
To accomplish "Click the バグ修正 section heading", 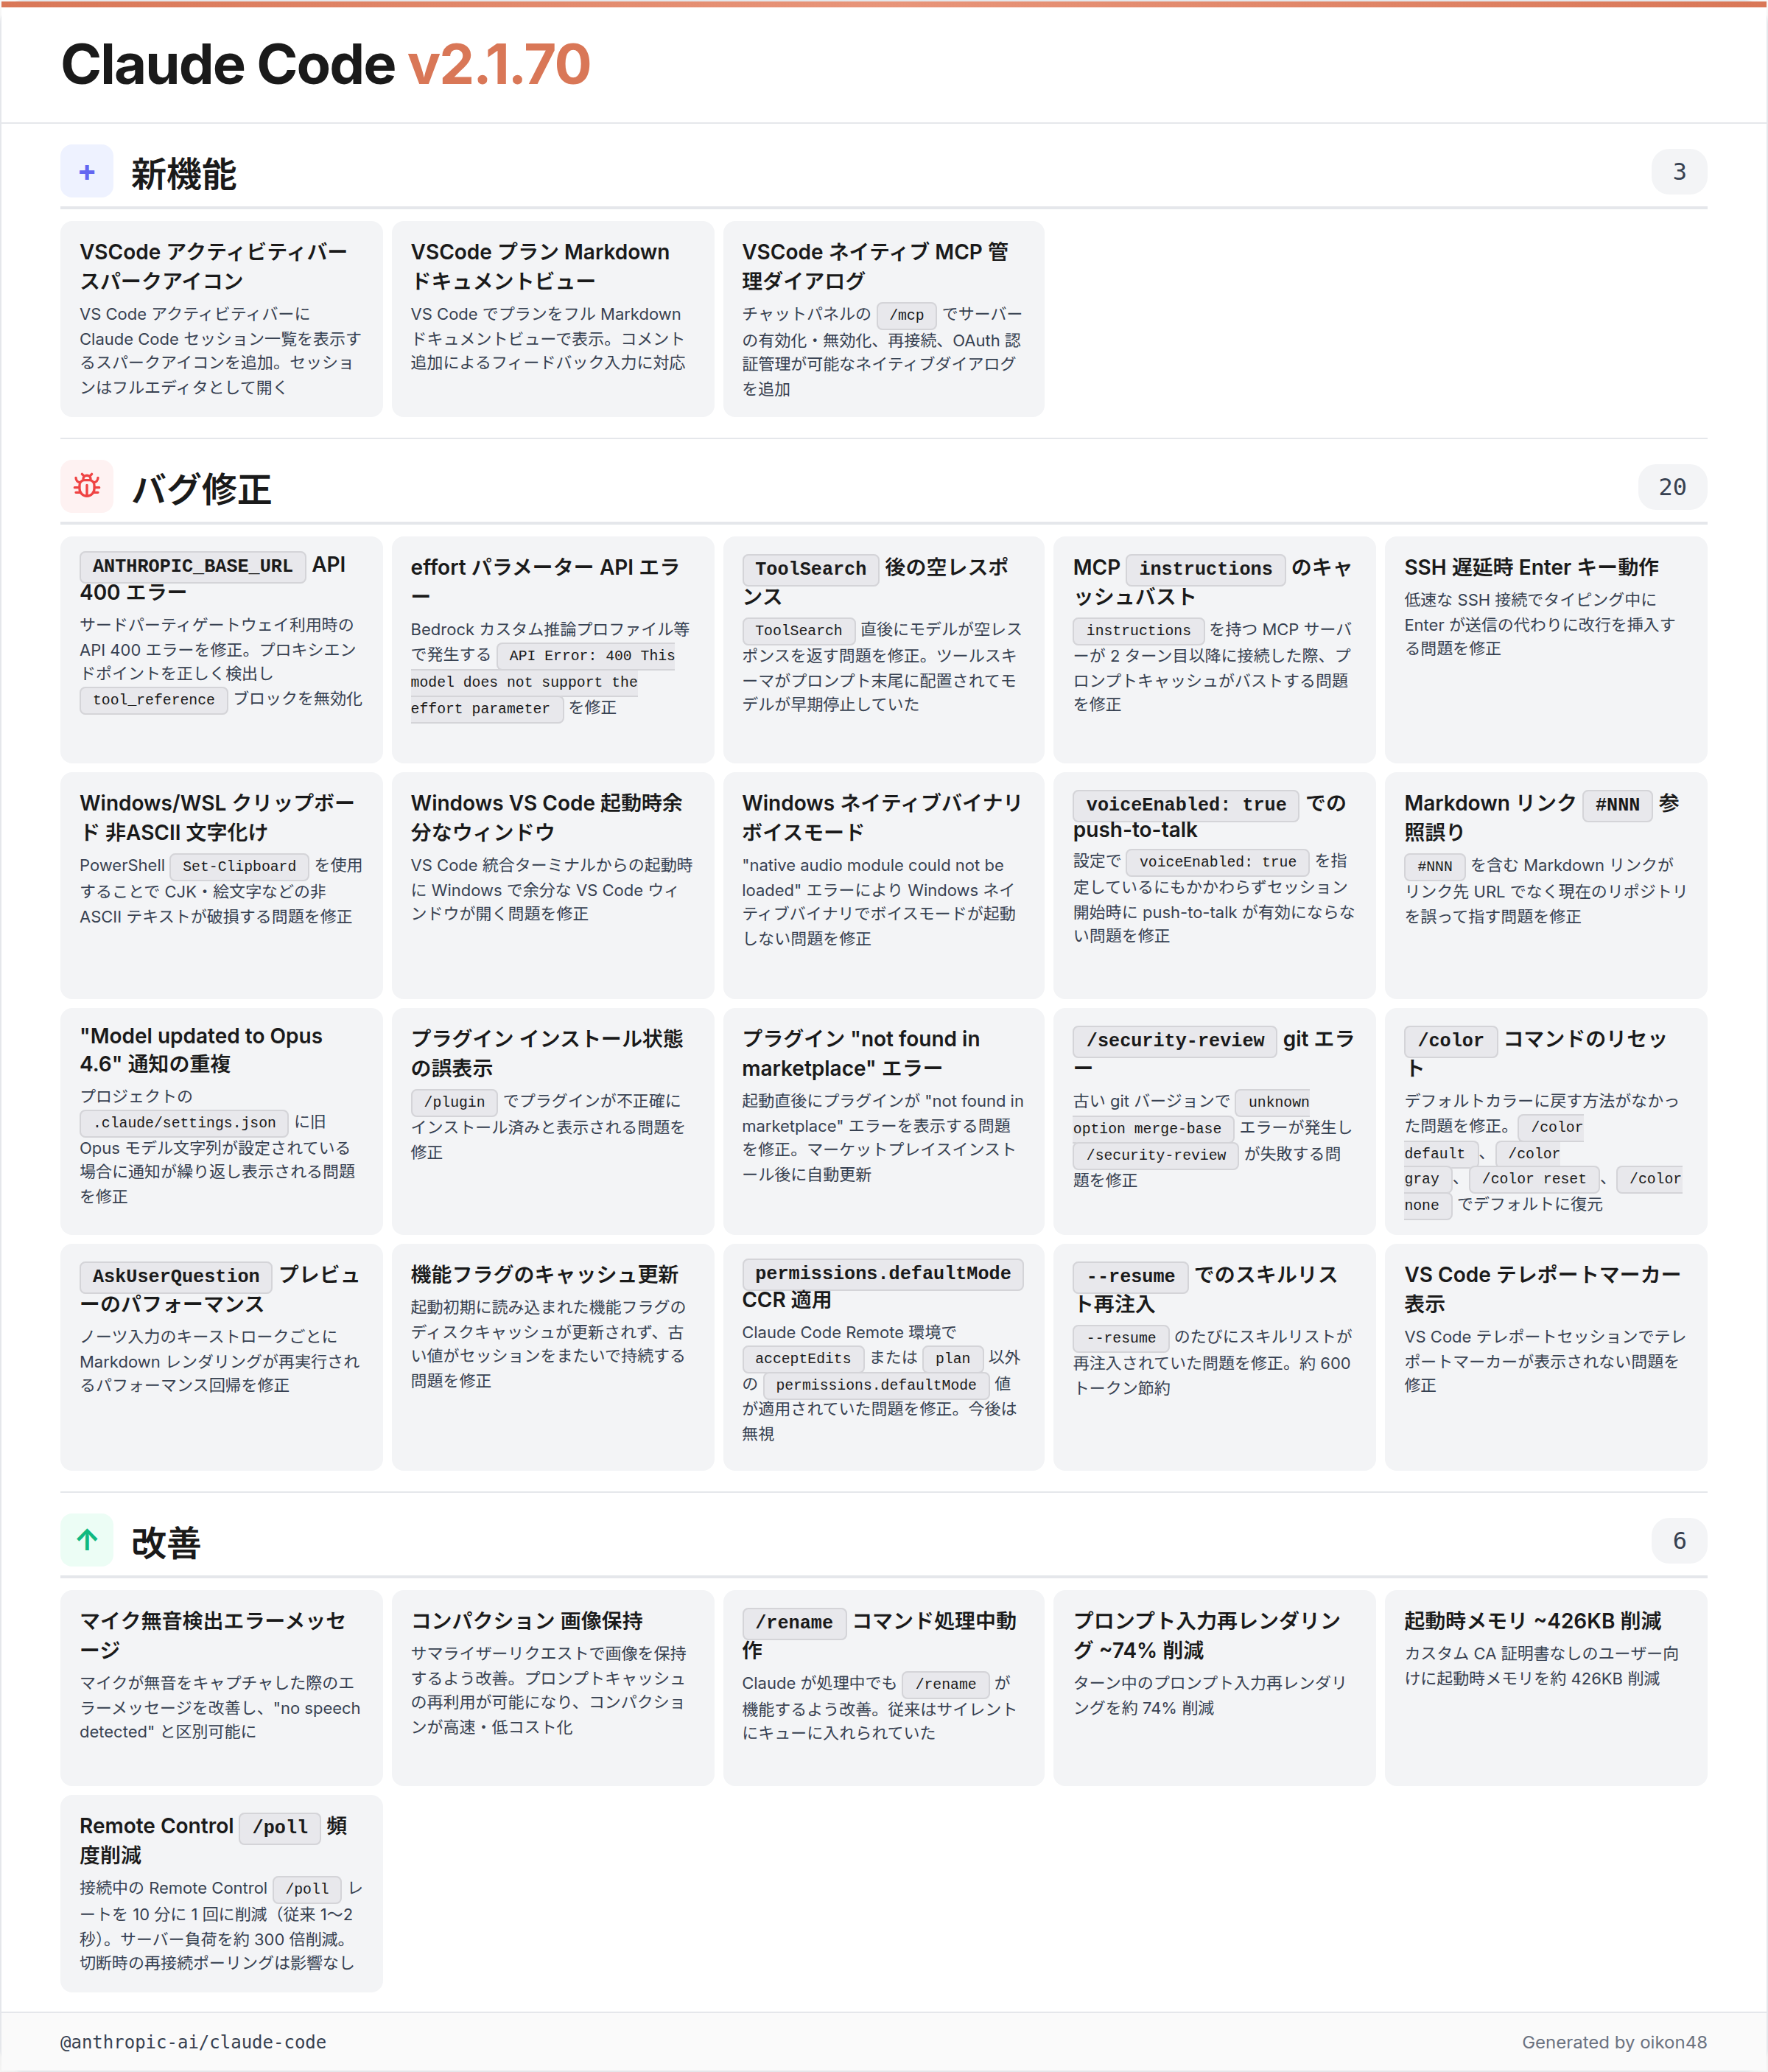I will pos(201,489).
